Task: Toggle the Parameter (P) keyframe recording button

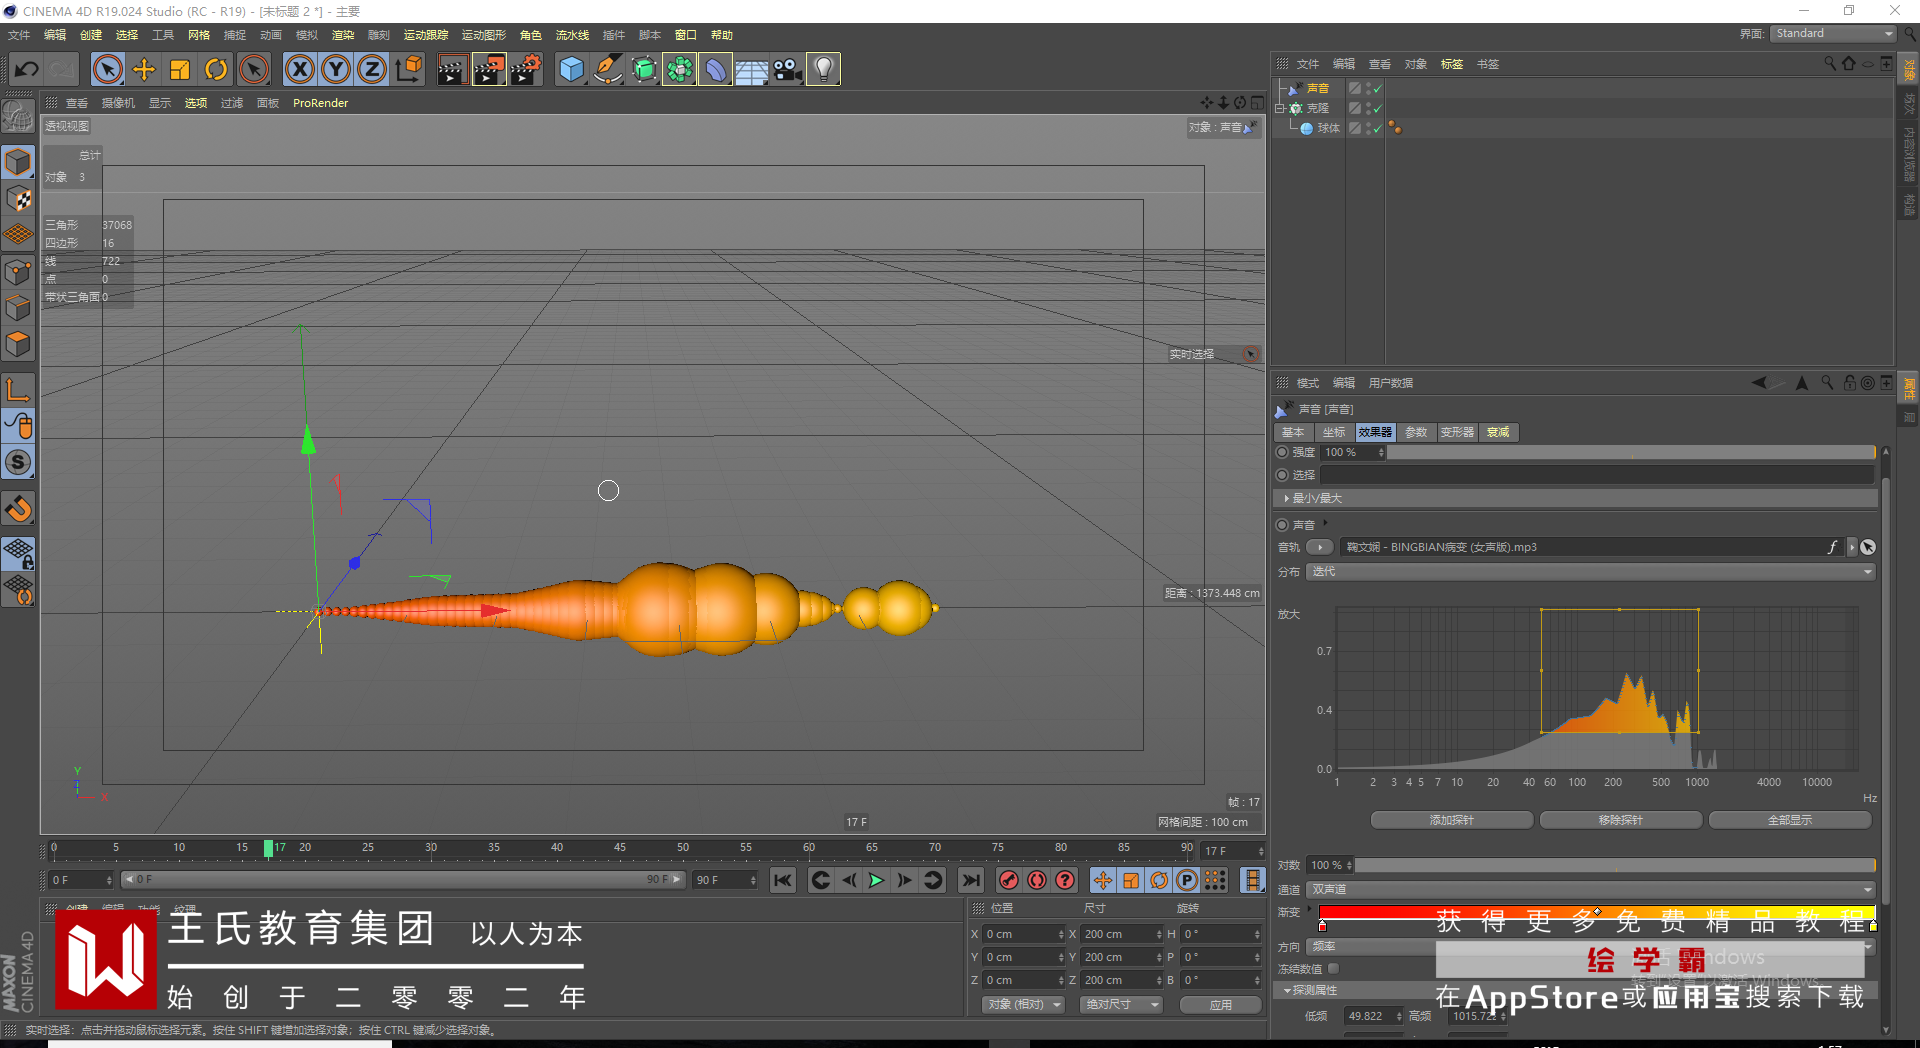Action: click(x=1187, y=880)
